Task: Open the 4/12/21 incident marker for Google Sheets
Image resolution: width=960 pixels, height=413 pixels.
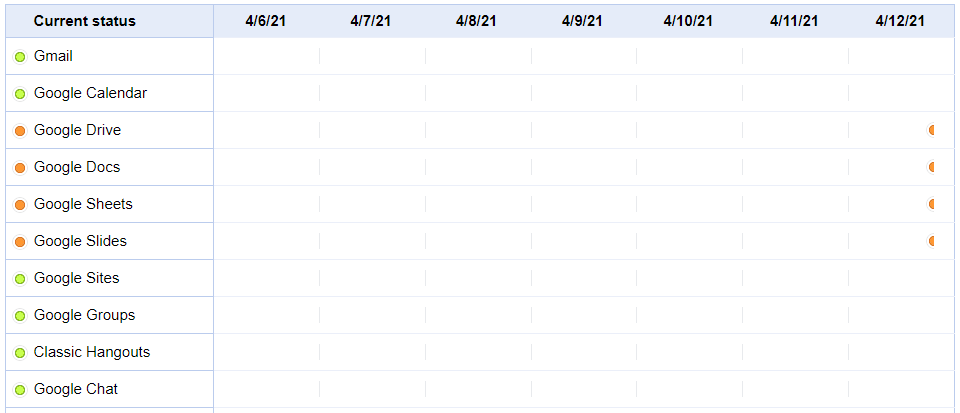Action: pyautogui.click(x=931, y=204)
